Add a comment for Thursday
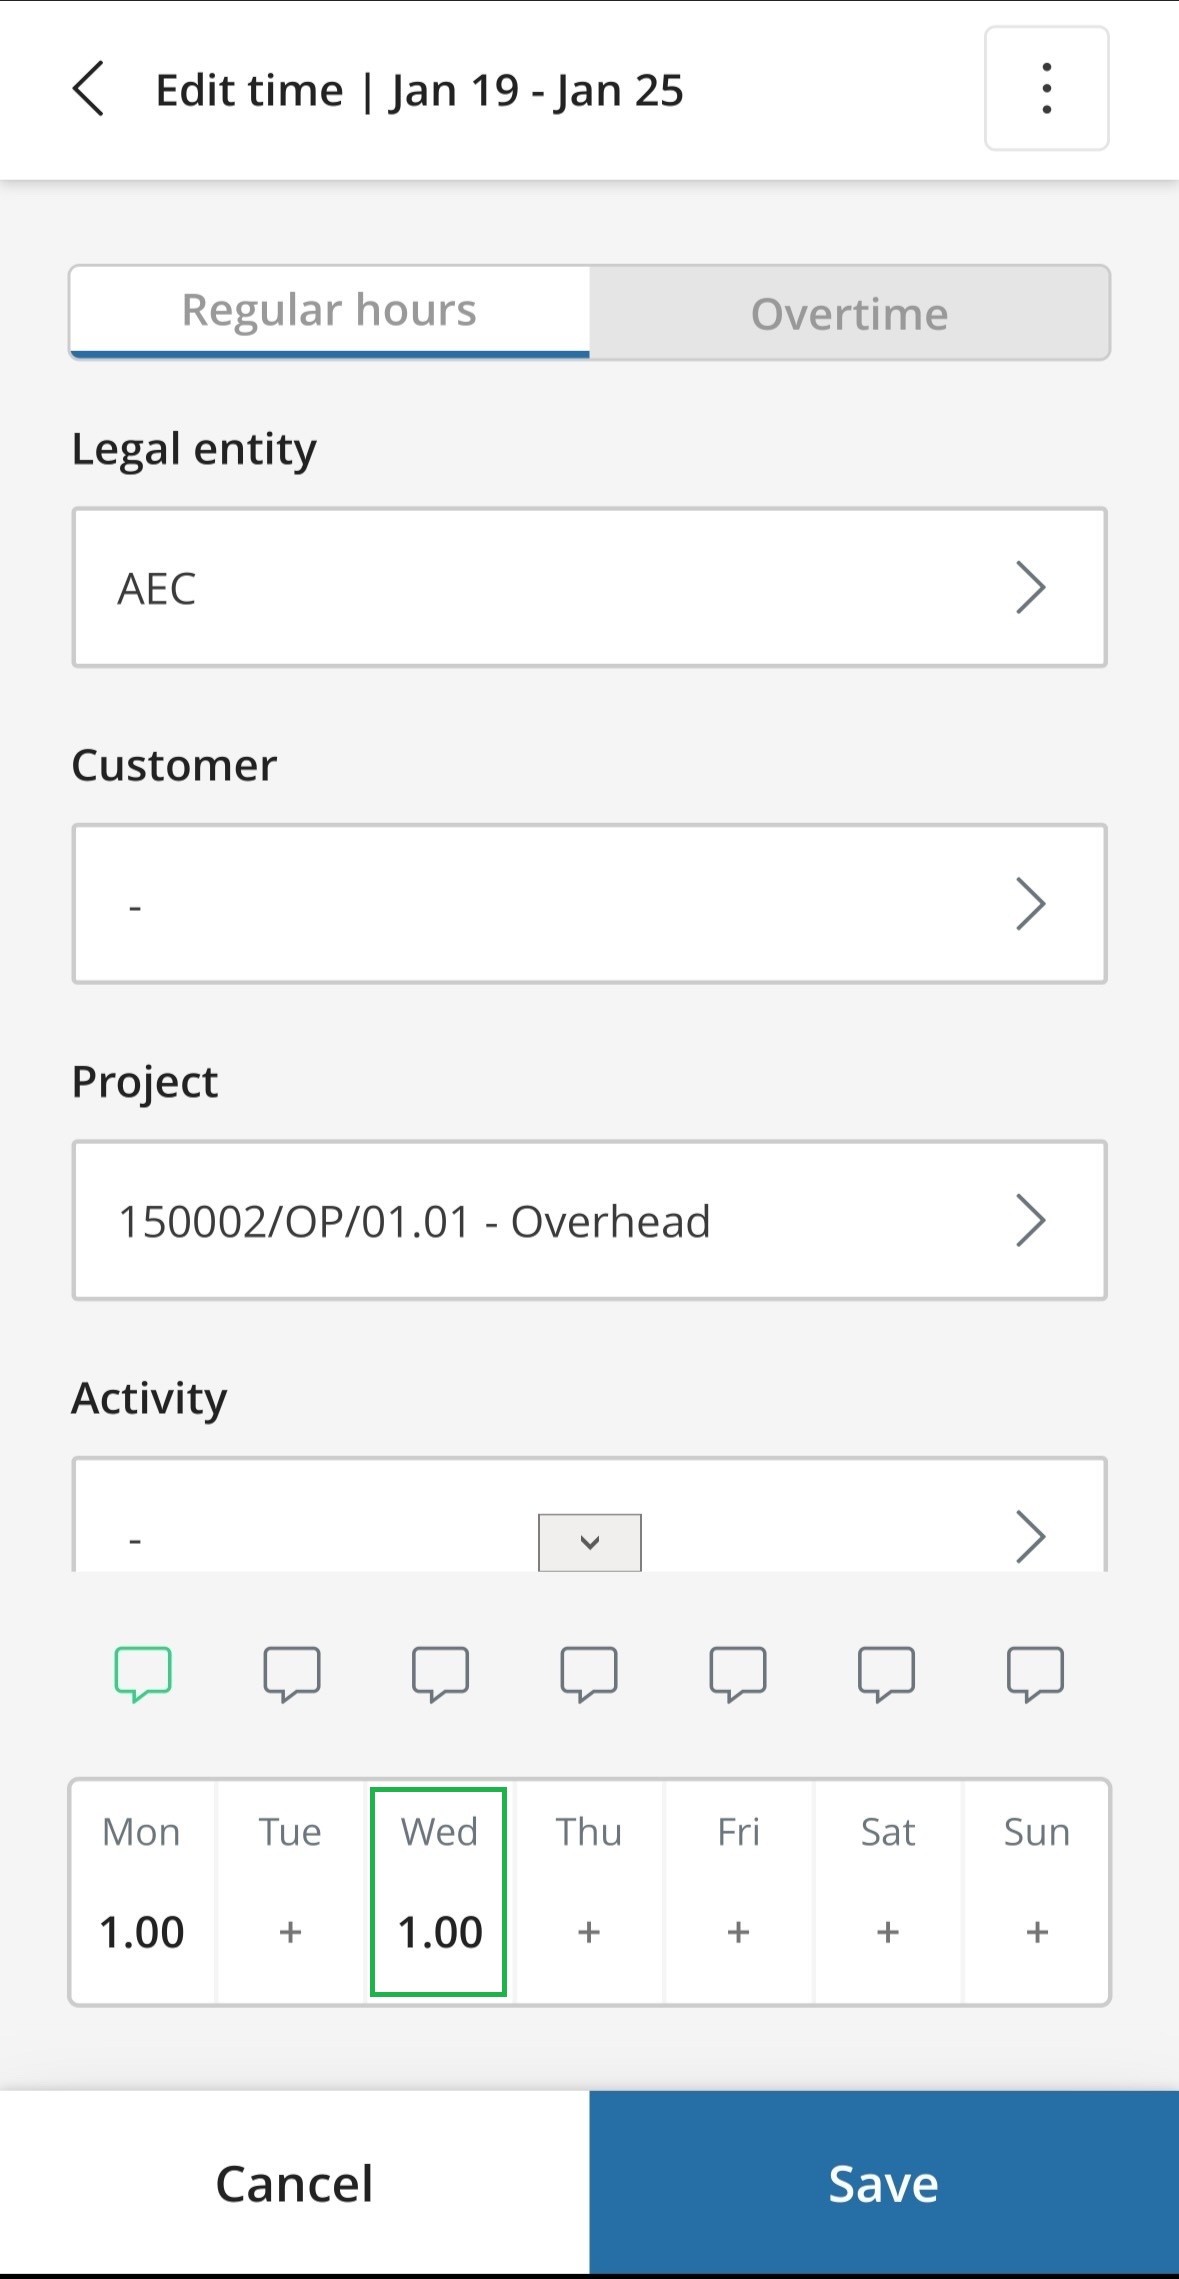This screenshot has height=2279, width=1179. pyautogui.click(x=589, y=1672)
